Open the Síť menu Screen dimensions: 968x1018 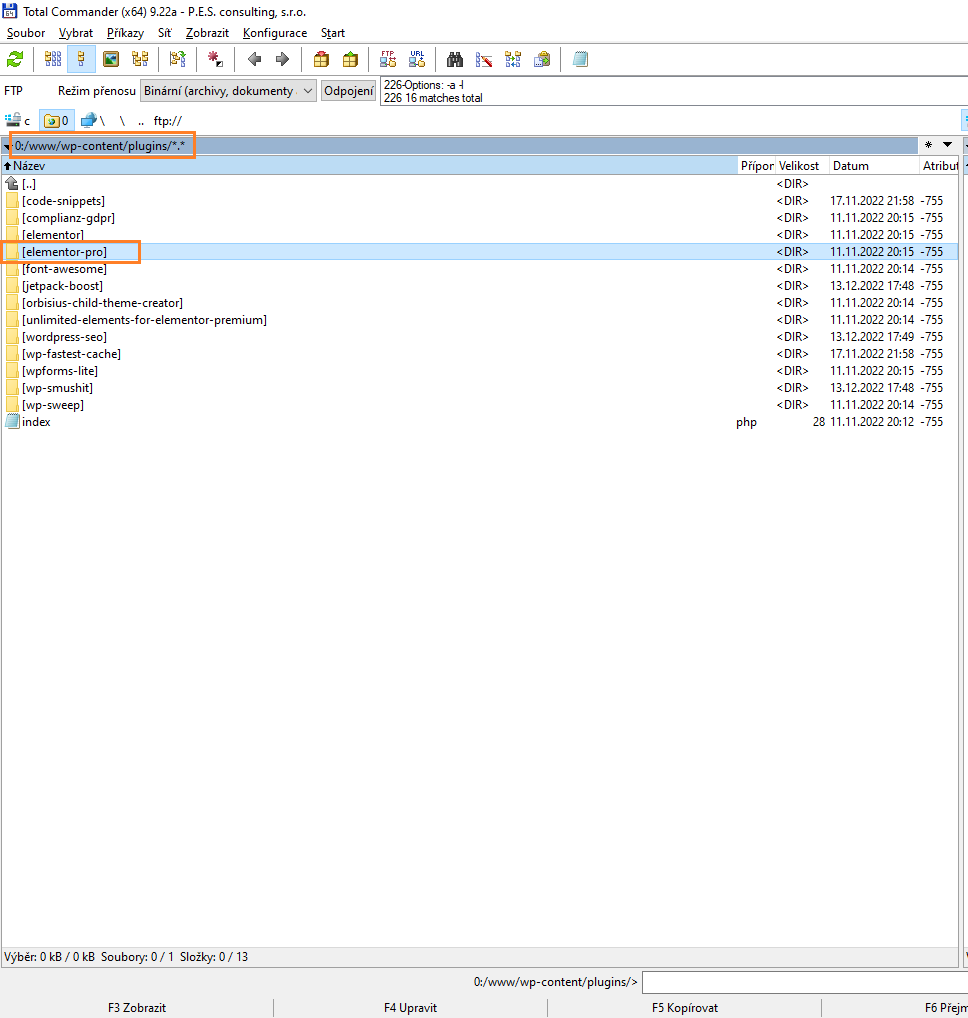pos(165,33)
